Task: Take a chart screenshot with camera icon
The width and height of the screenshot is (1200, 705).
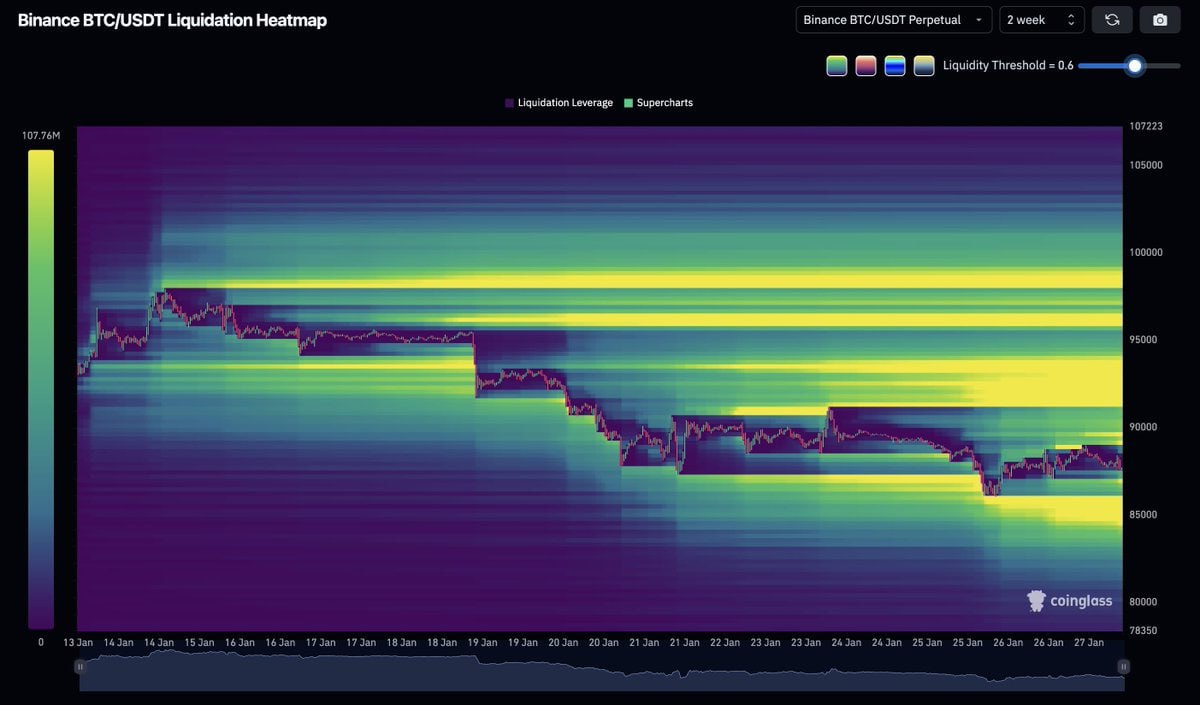Action: click(1160, 20)
